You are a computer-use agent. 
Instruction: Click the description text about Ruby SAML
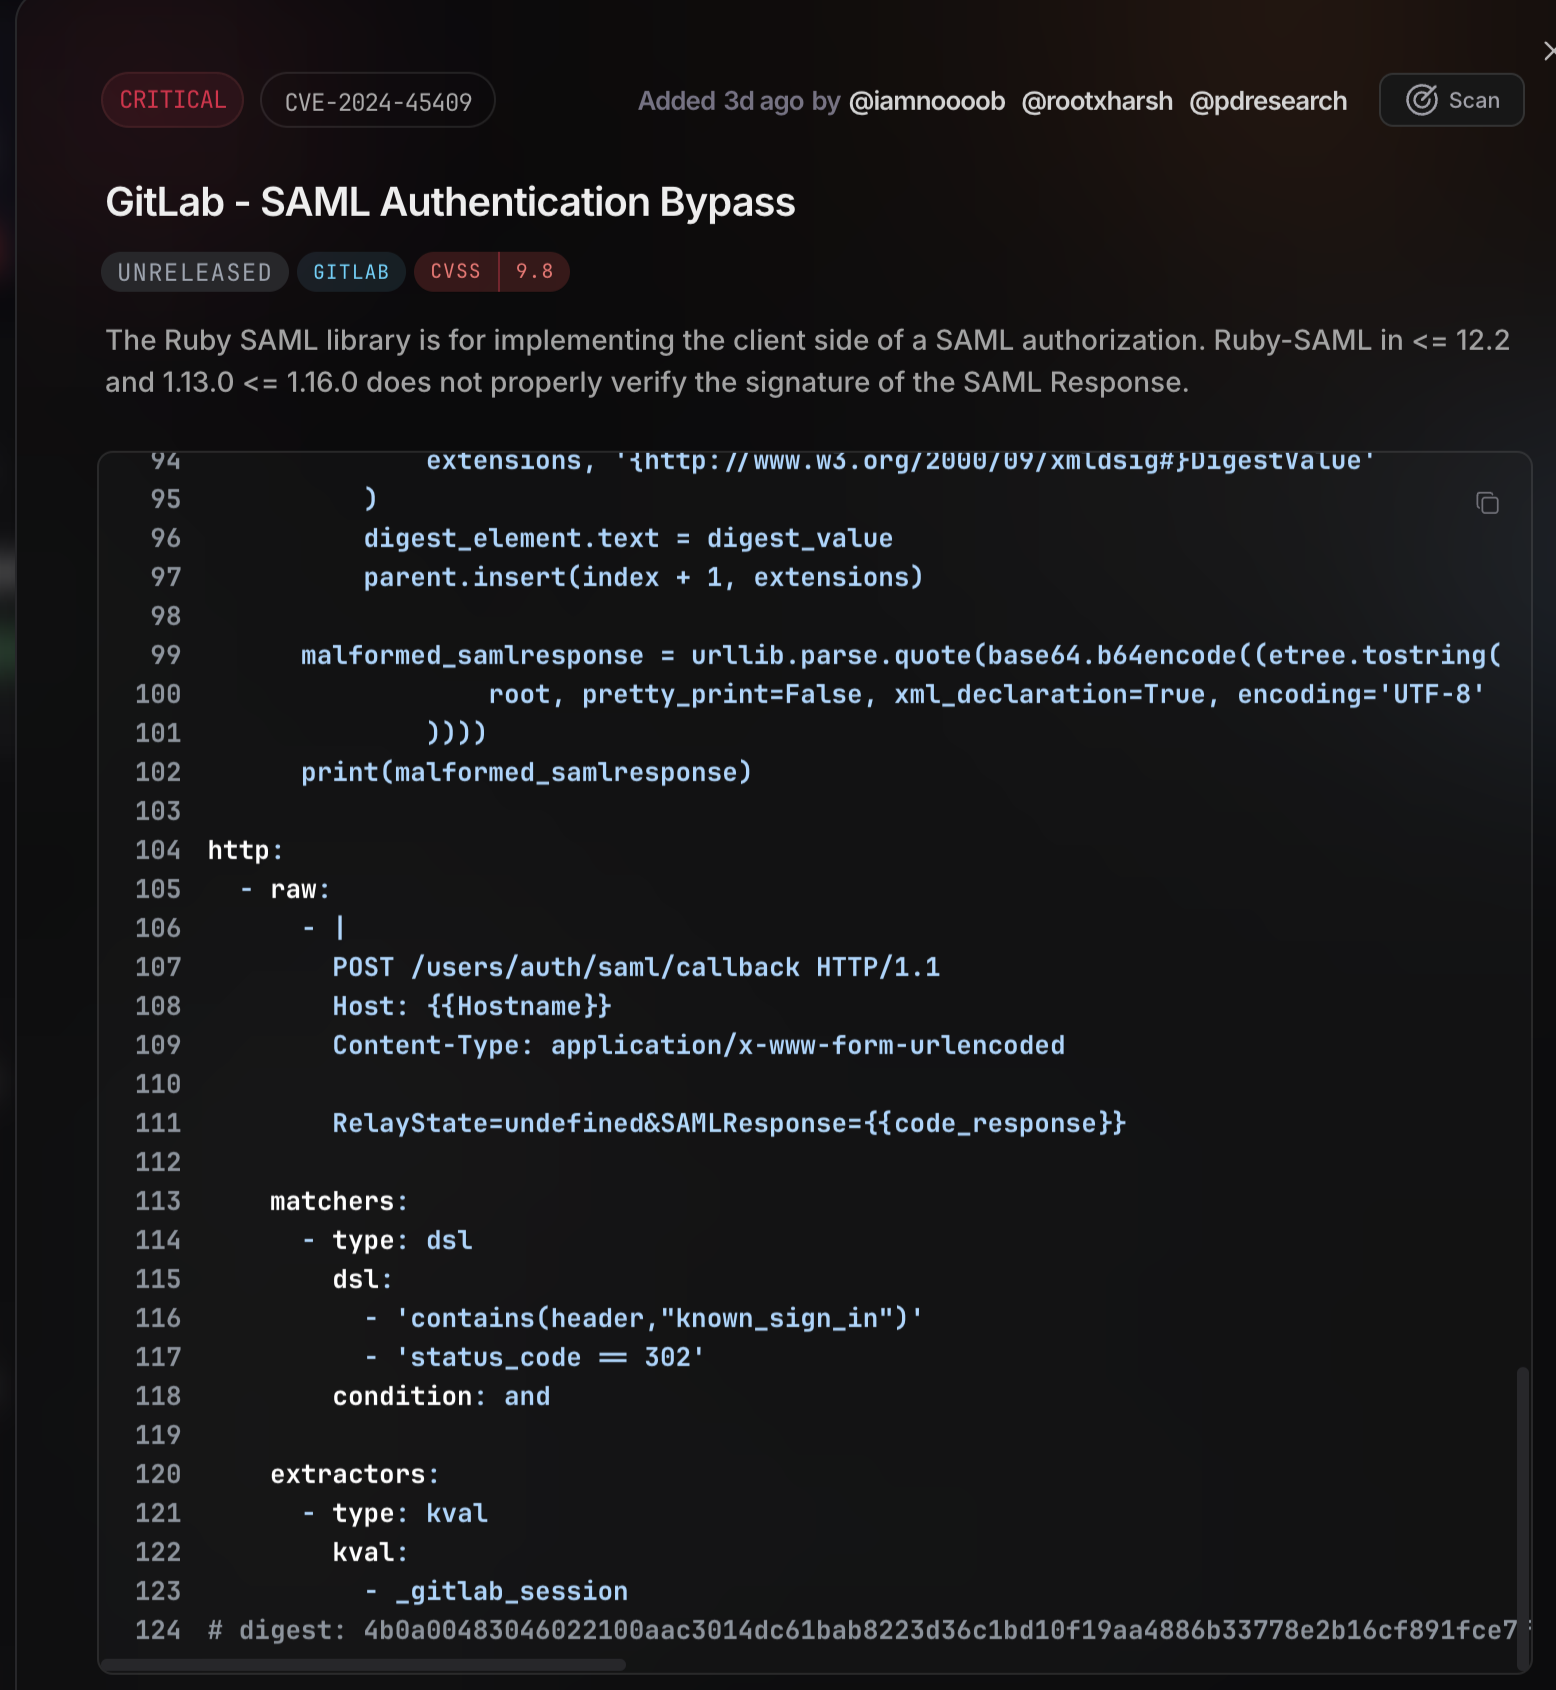(x=807, y=361)
